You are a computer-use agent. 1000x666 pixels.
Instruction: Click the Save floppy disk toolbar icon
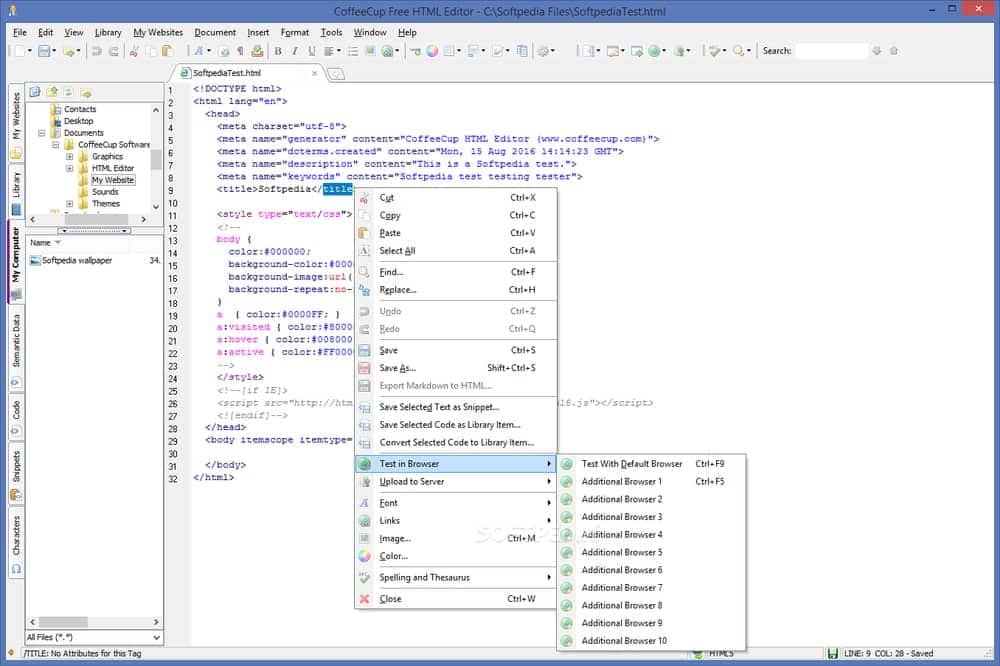46,51
